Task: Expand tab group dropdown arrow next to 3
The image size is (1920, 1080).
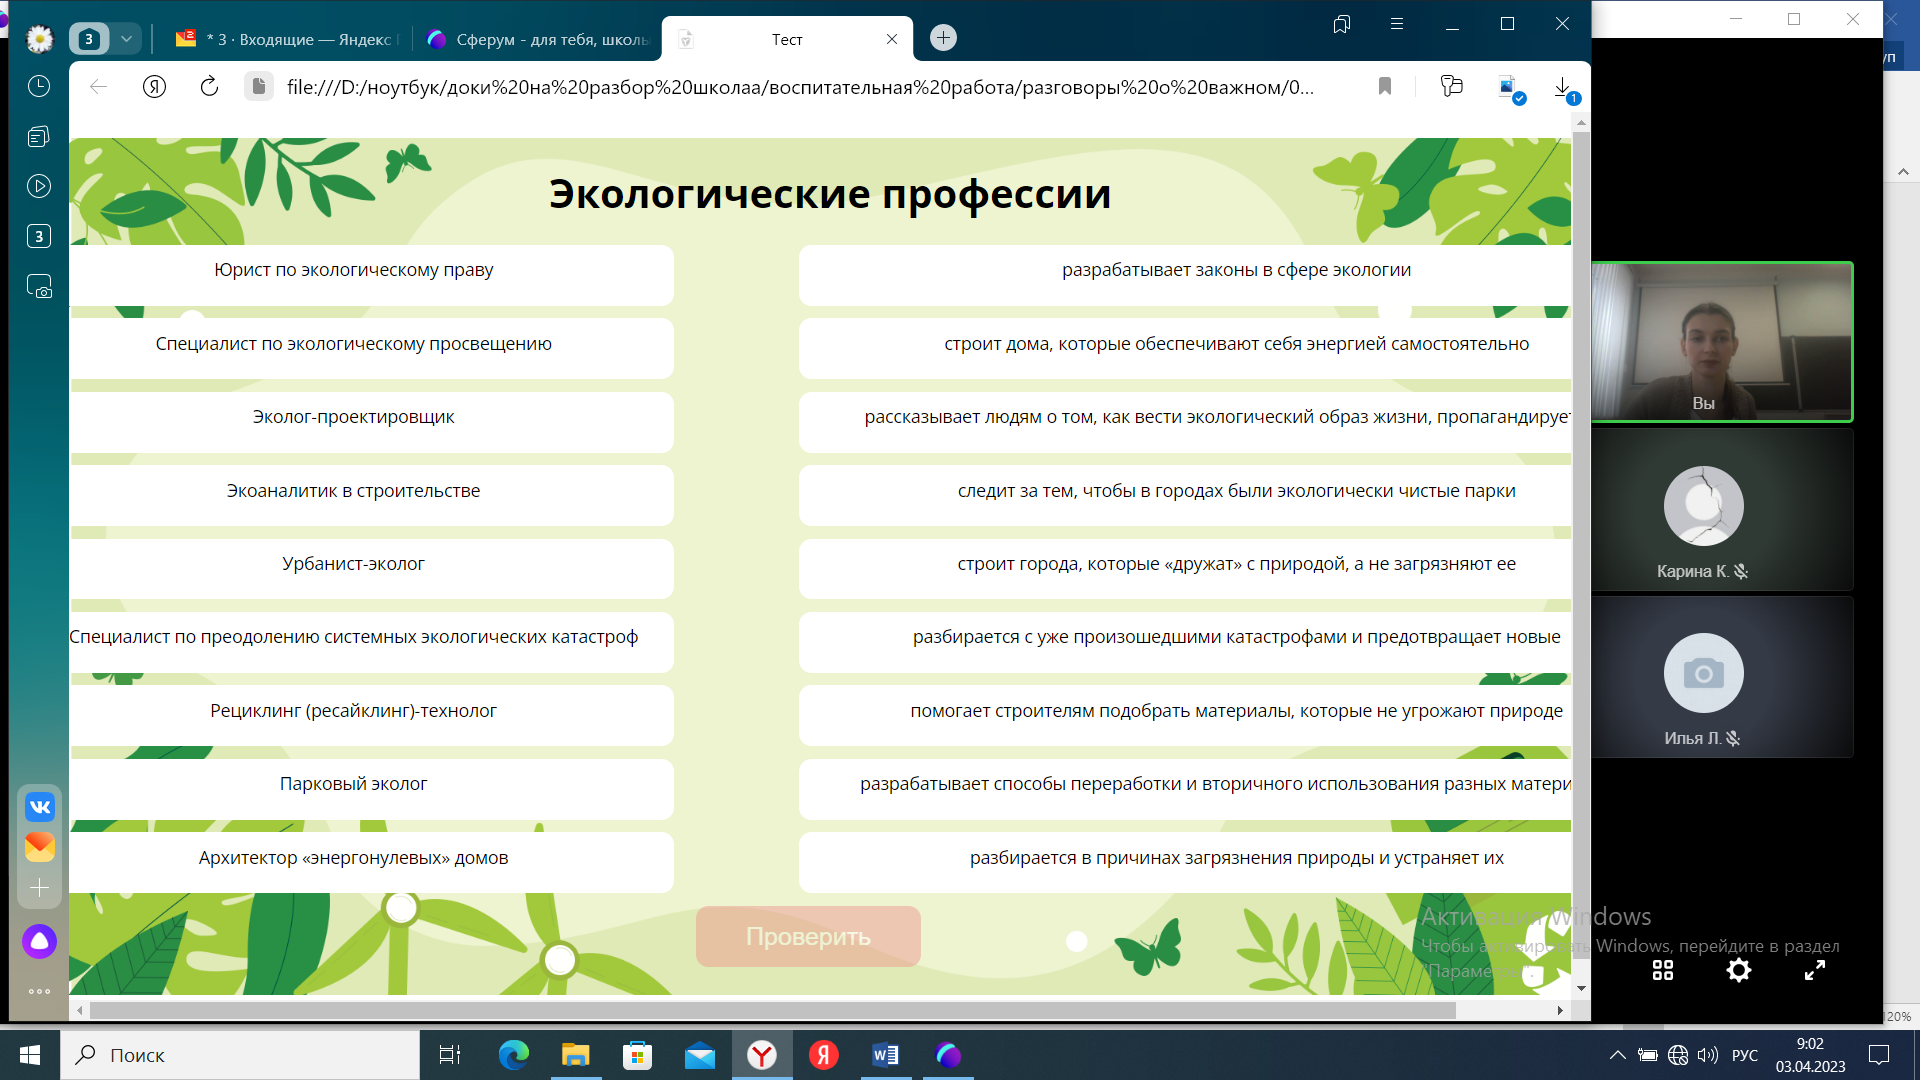Action: pyautogui.click(x=126, y=39)
